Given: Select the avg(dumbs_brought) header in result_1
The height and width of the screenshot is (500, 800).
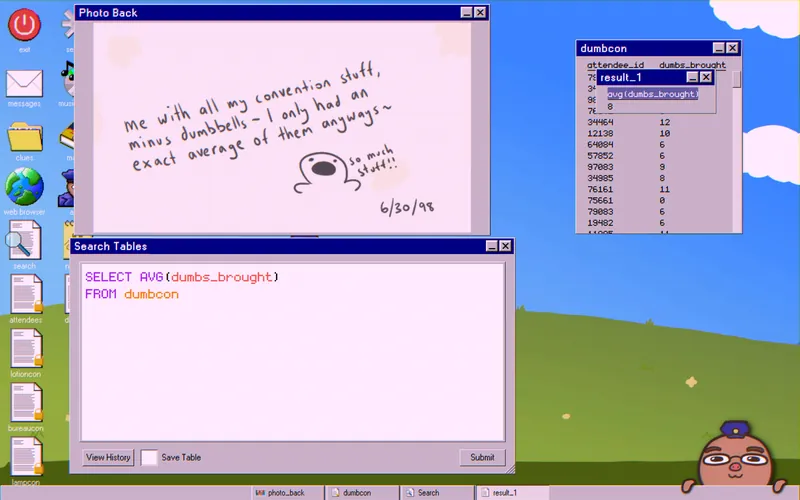Looking at the screenshot, I should click(653, 94).
